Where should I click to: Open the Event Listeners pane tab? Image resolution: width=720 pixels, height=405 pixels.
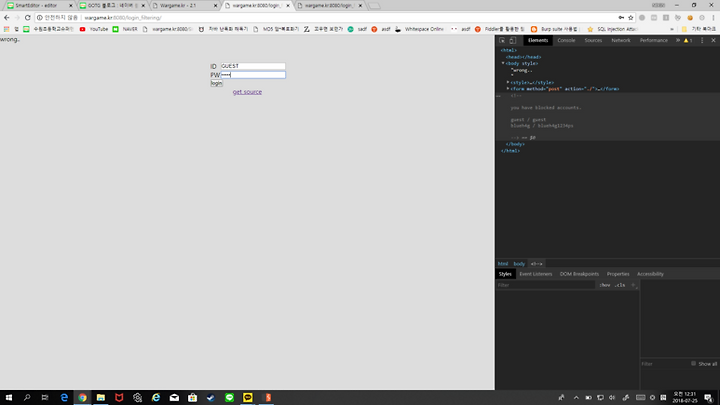[x=536, y=274]
